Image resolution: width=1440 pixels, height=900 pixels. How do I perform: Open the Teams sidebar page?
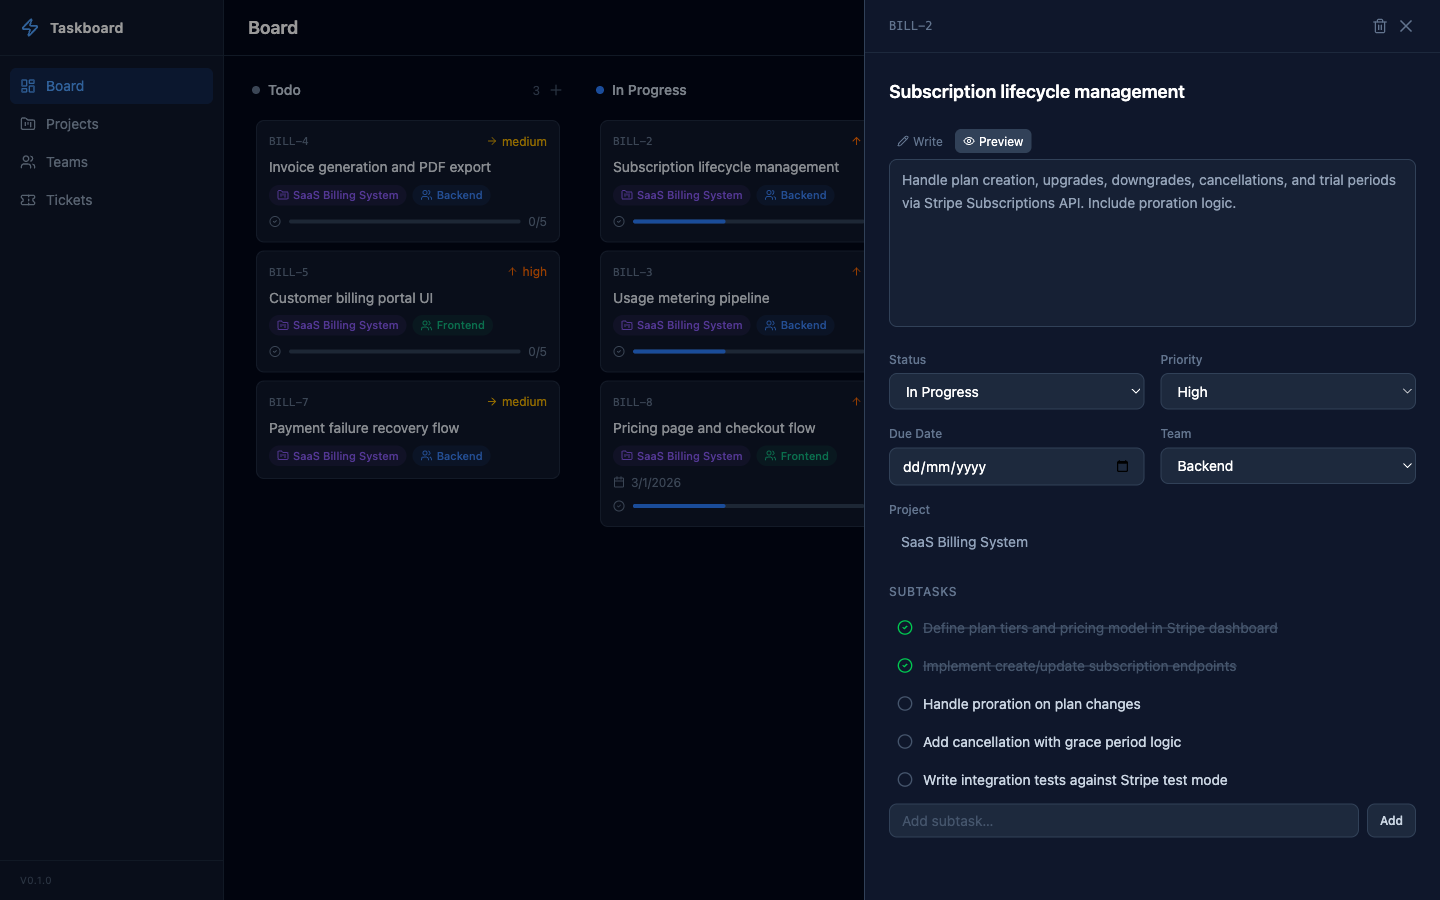[111, 162]
